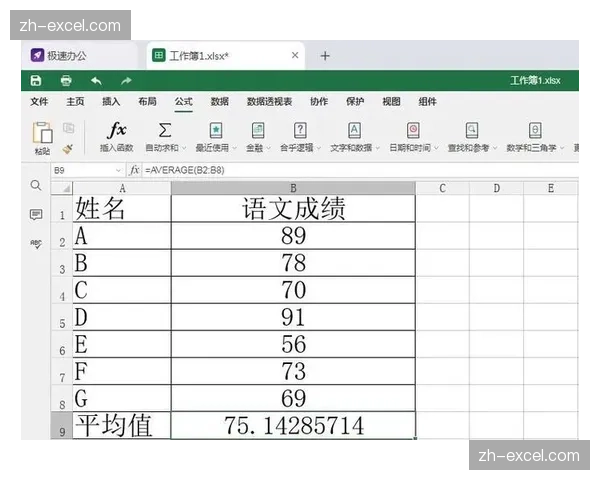Click the fx icon beside formula bar

[x=134, y=170]
